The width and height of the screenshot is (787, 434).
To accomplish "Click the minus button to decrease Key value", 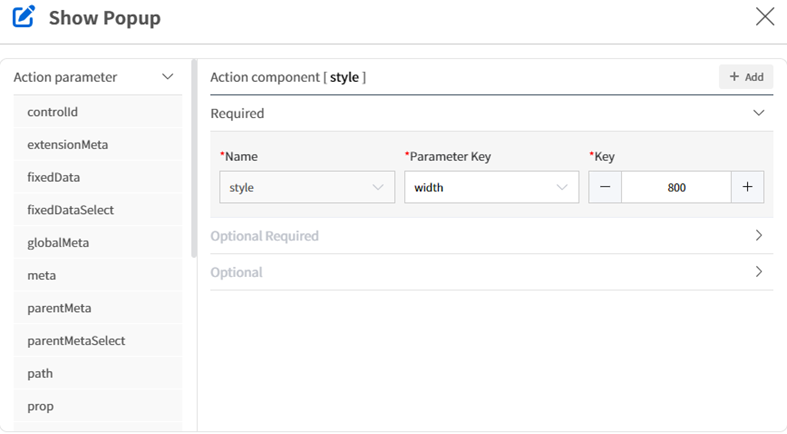I will 605,187.
